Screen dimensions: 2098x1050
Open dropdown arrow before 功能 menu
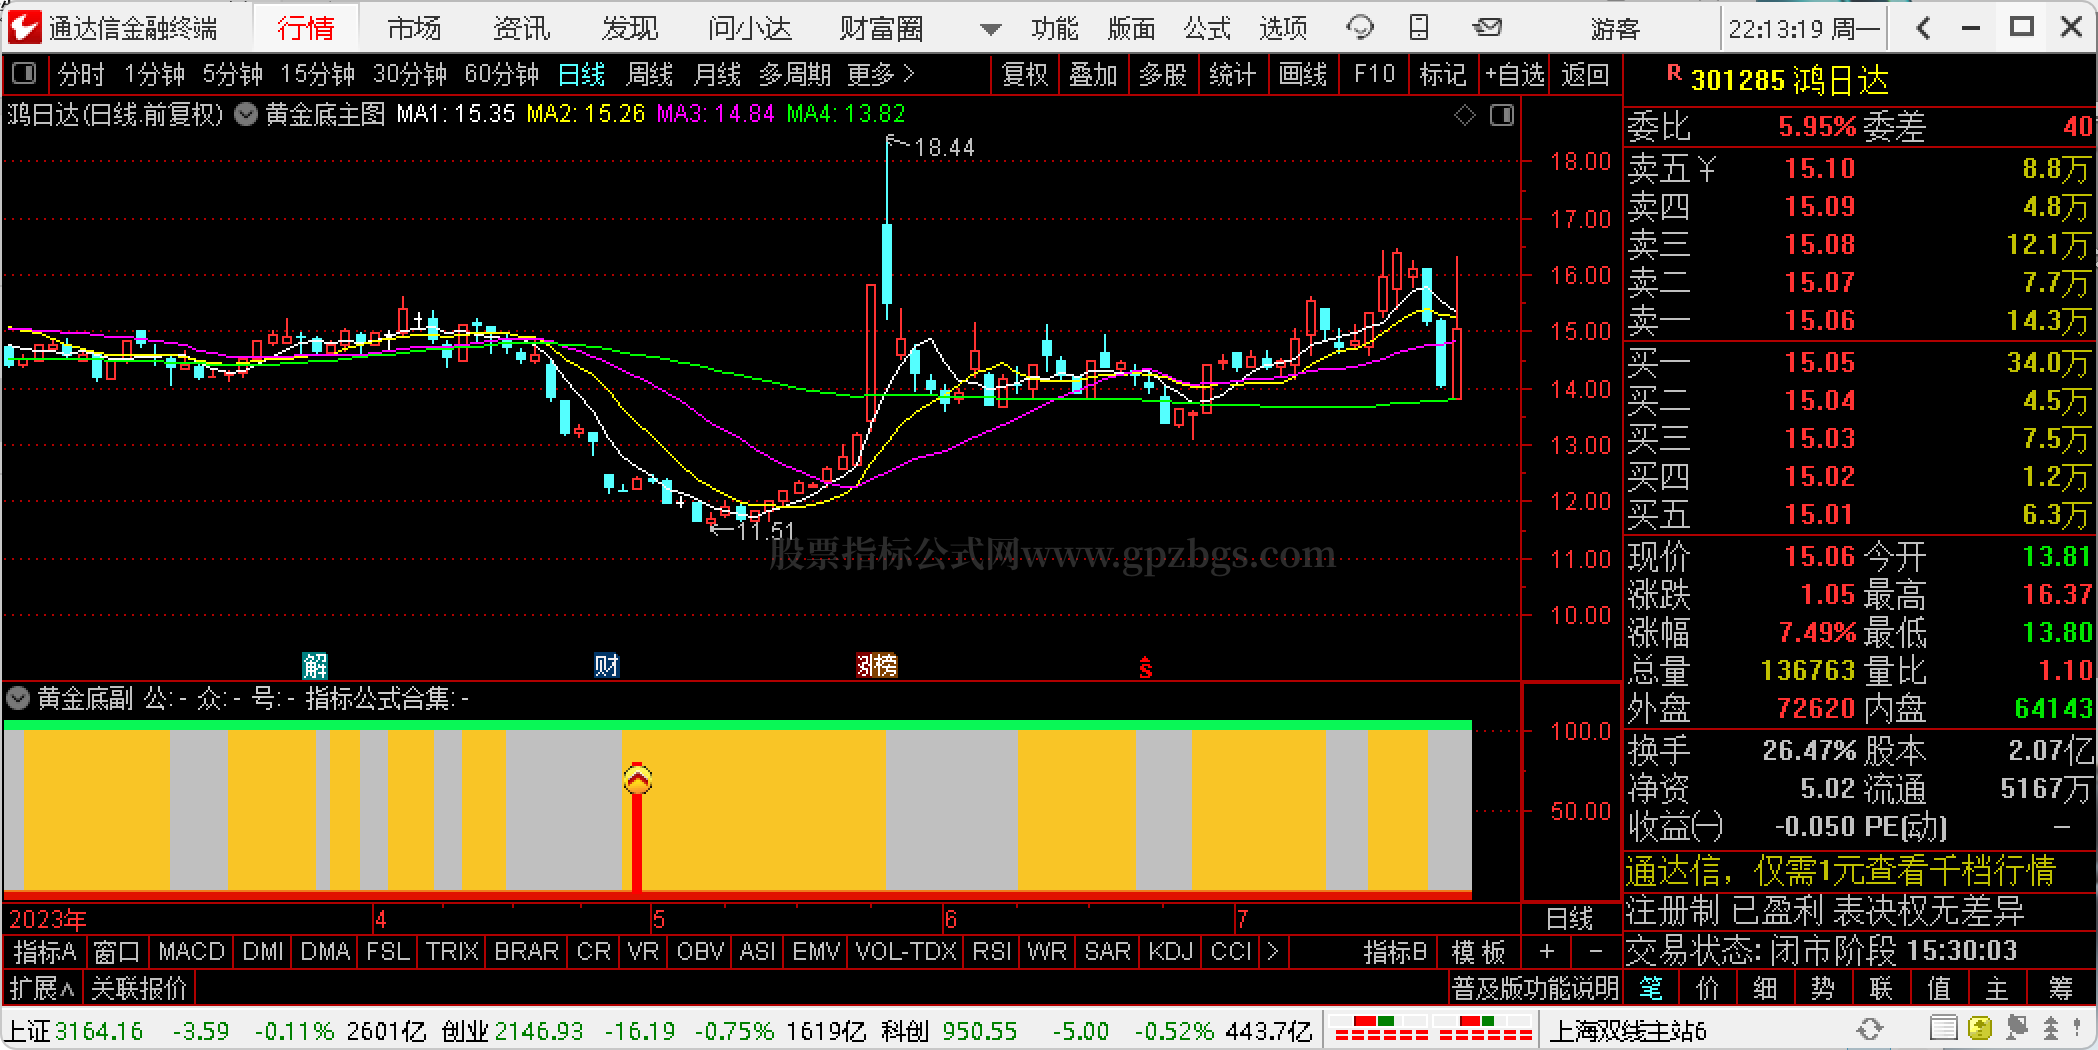tap(990, 30)
